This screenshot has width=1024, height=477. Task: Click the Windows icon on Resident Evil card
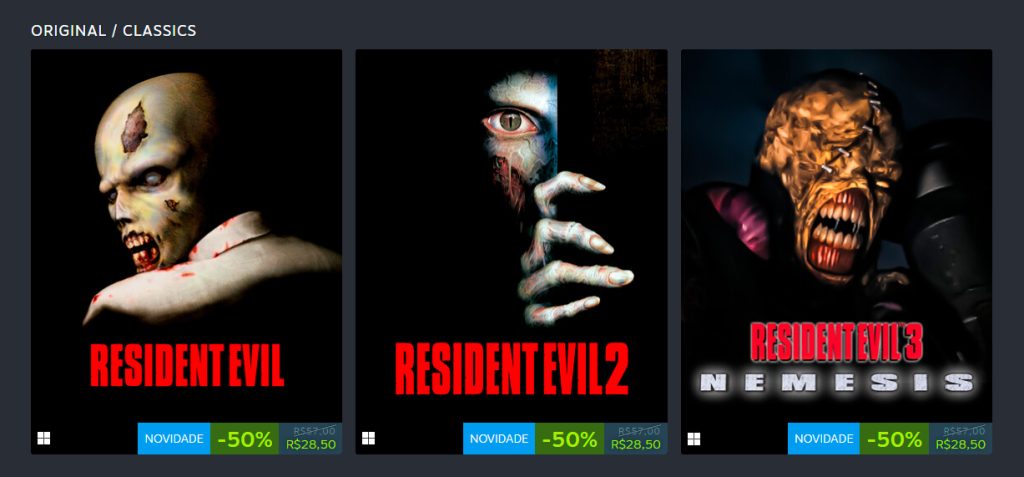click(44, 438)
